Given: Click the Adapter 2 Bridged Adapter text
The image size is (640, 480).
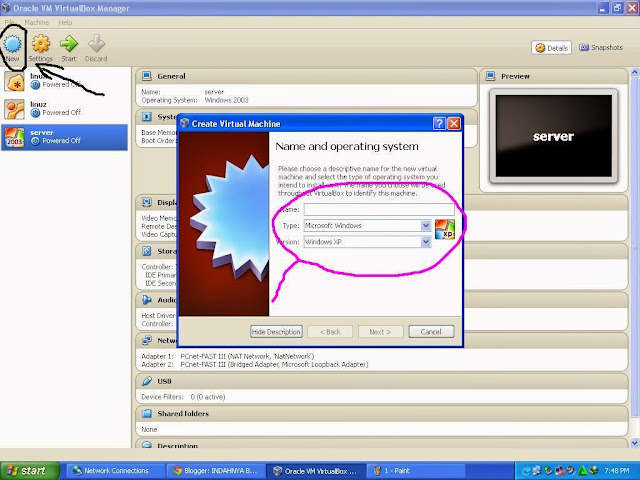Looking at the screenshot, I should click(274, 364).
